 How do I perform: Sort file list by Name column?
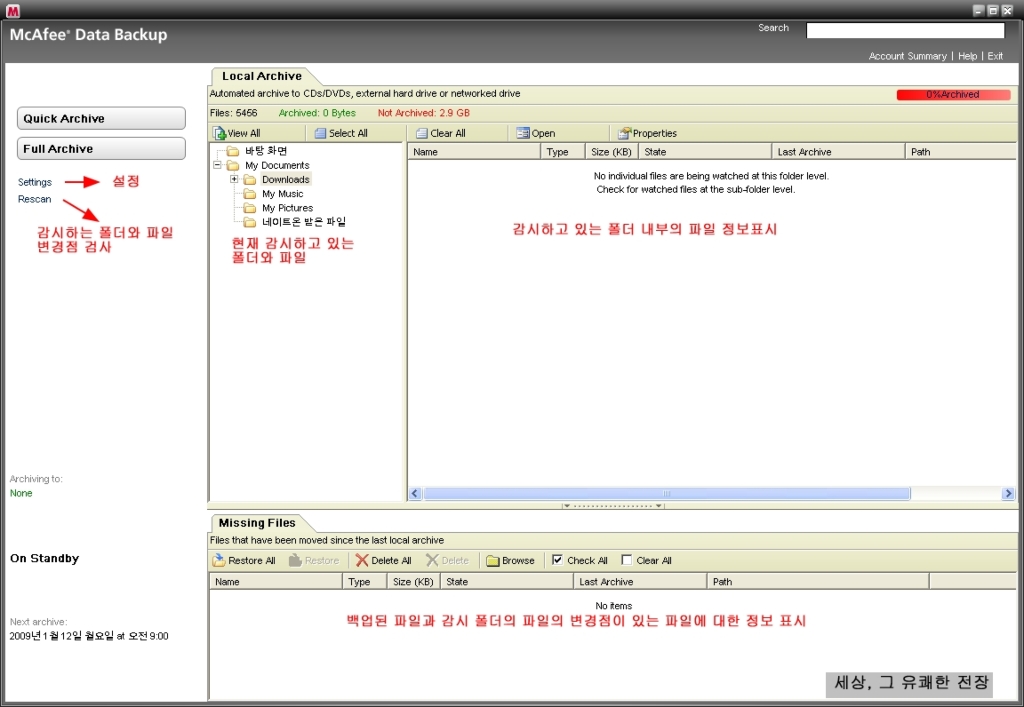pyautogui.click(x=474, y=151)
